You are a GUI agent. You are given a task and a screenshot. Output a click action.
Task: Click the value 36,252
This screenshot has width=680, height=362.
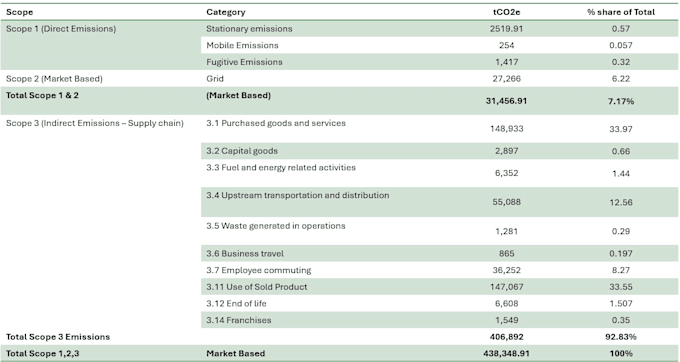tap(507, 270)
